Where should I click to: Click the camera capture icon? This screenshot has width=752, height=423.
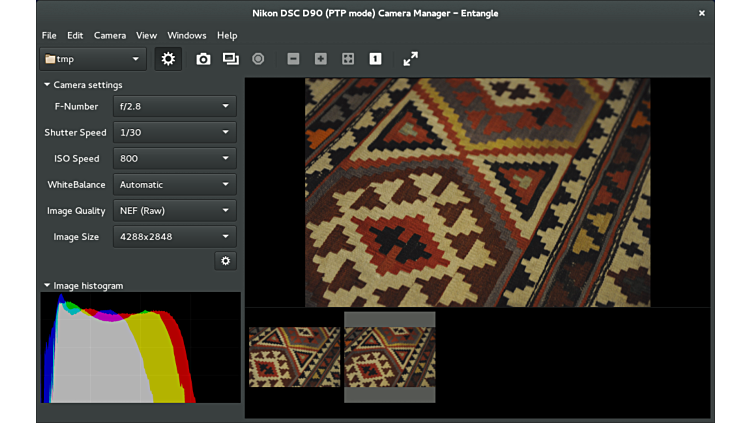[x=203, y=59]
